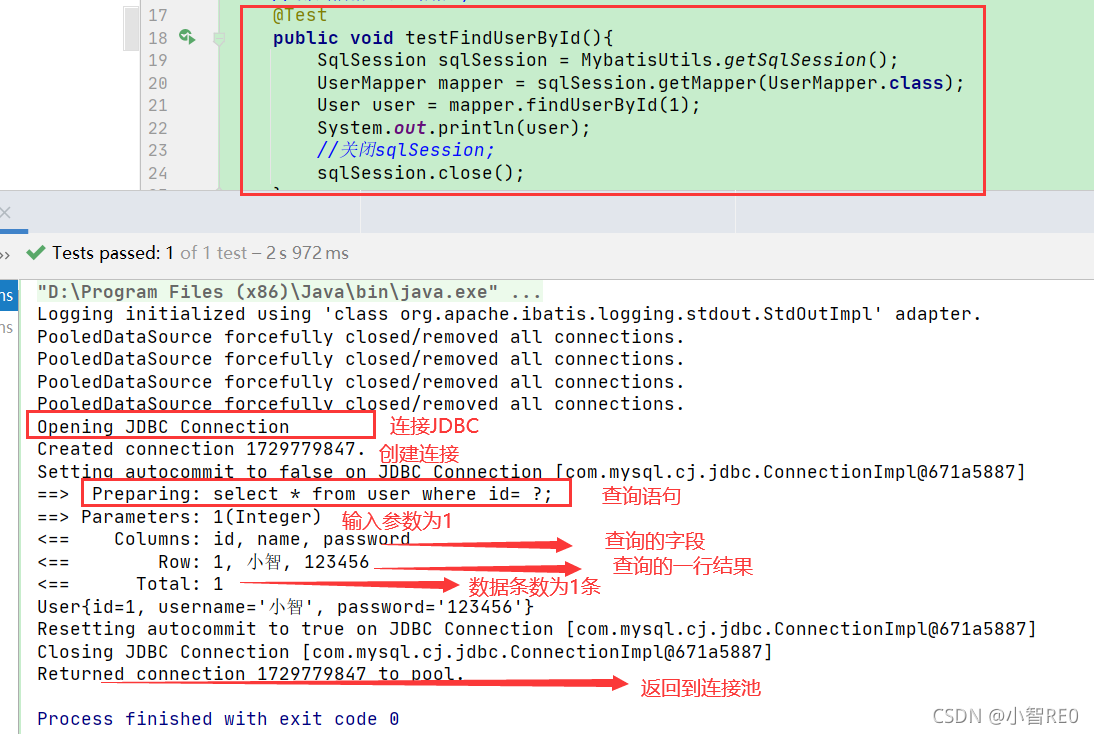Click the 'Resetting autocommit to true' console line
1094x734 pixels.
tap(537, 629)
